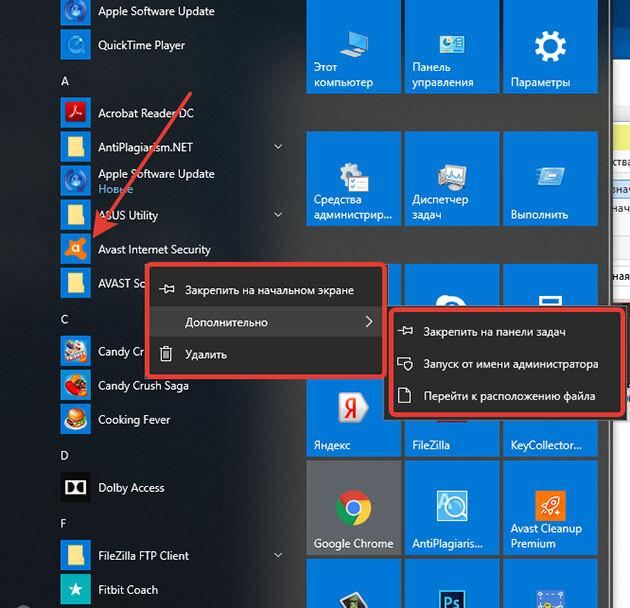Open the AntiPlagiarism tile
Image resolution: width=630 pixels, height=608 pixels.
[452, 508]
